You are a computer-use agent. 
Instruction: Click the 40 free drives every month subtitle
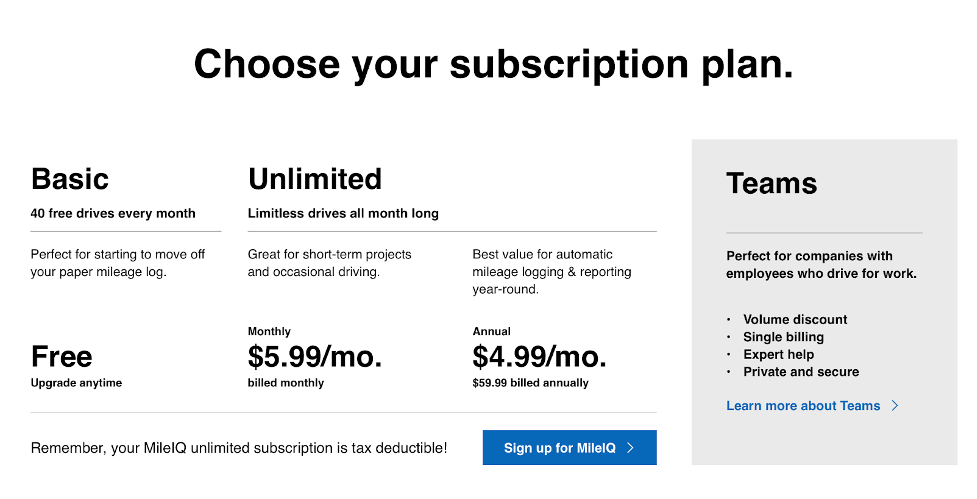(113, 214)
